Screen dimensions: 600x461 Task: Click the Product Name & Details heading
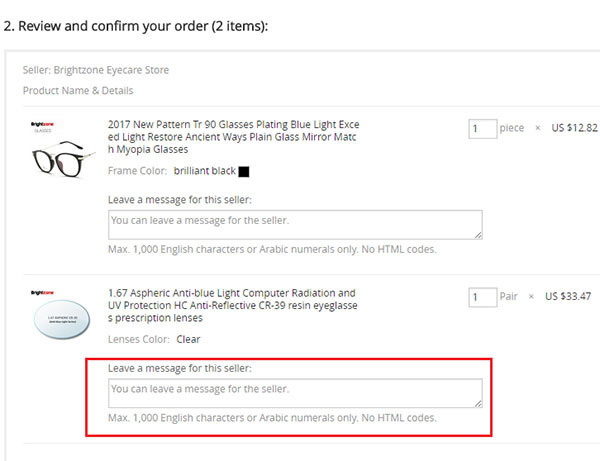coord(78,91)
